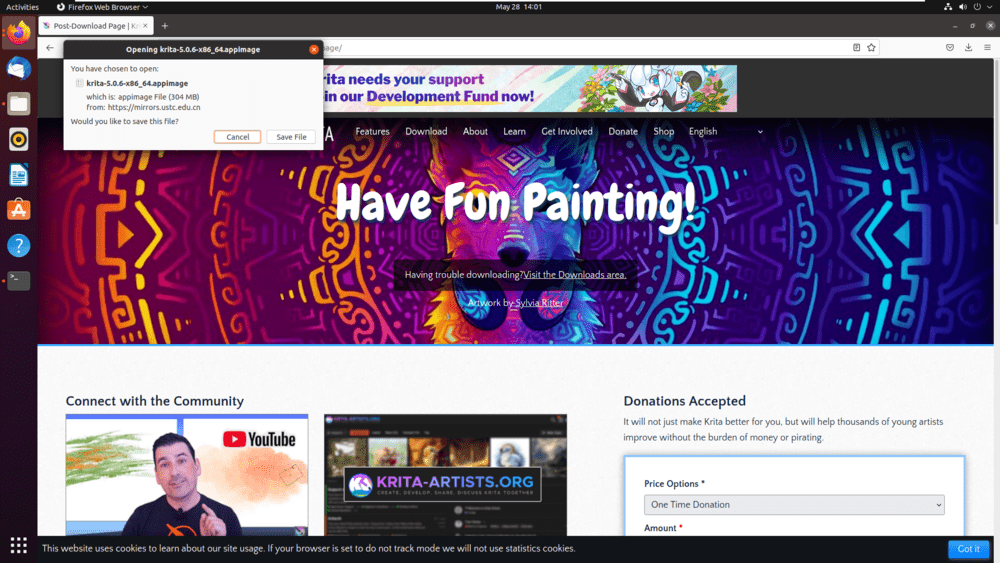Click Cancel in the download dialog
The image size is (1000, 563).
point(237,137)
